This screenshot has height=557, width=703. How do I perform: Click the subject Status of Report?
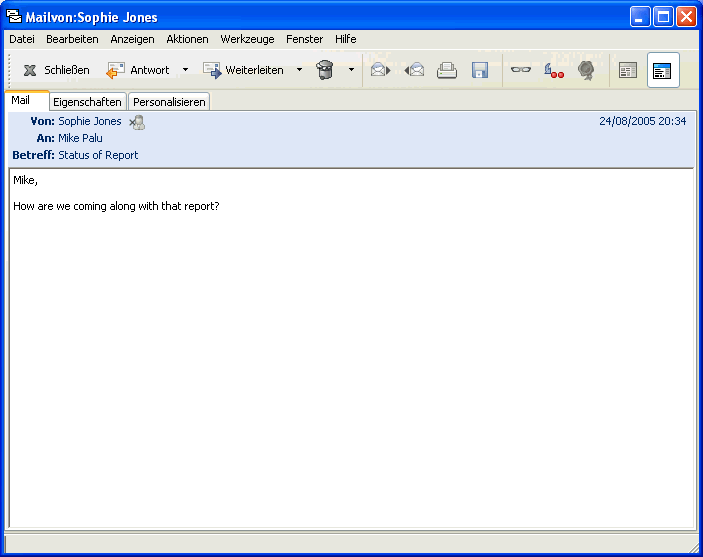pyautogui.click(x=98, y=155)
